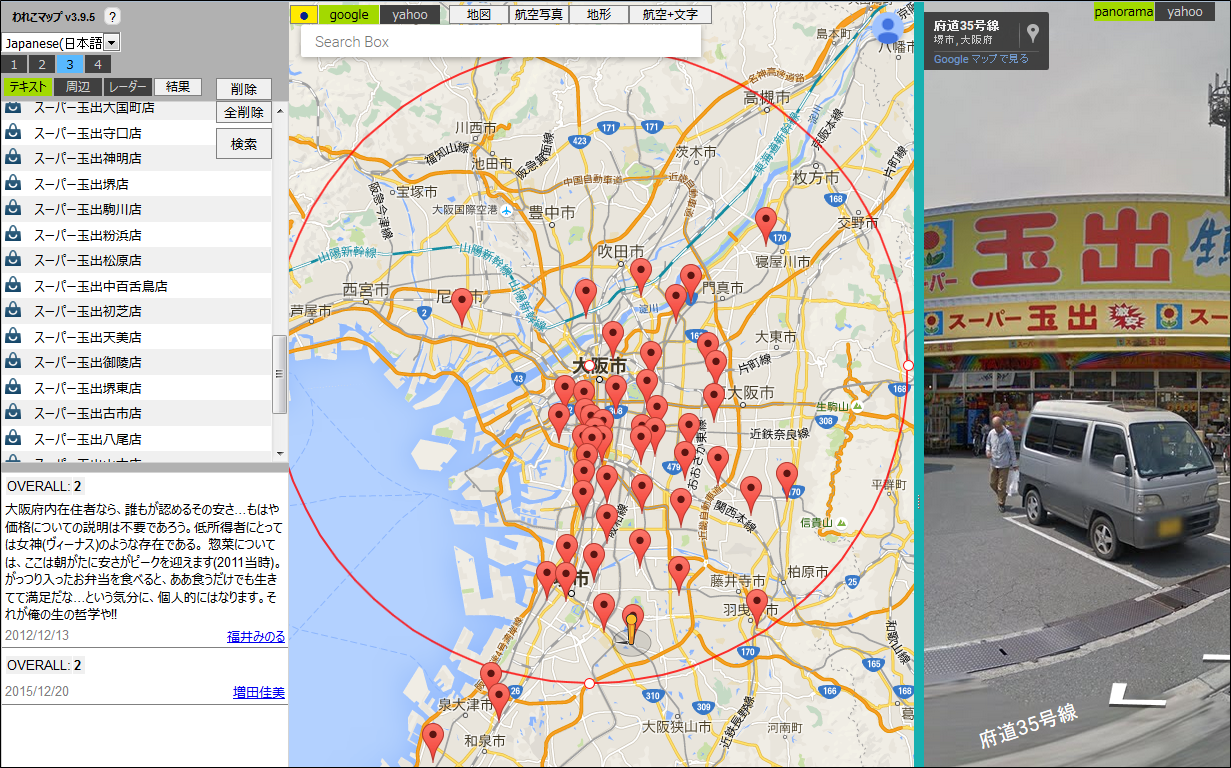The width and height of the screenshot is (1231, 768).
Task: Click the store list scrollbar thumb
Action: click(x=280, y=374)
